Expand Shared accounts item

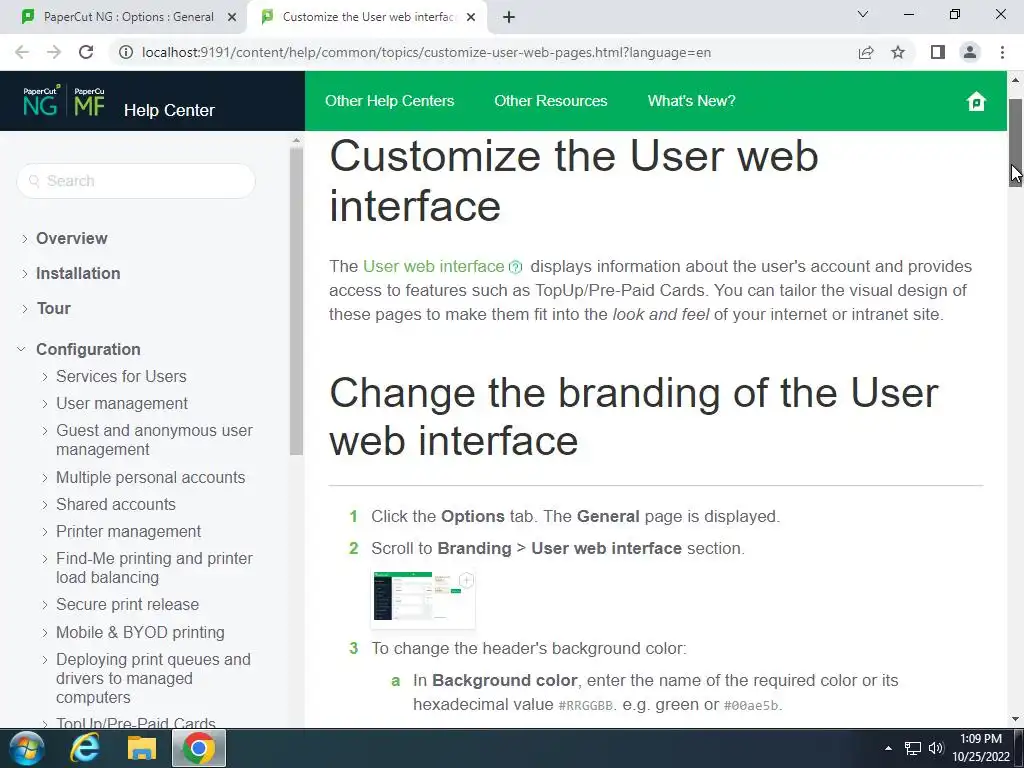(x=44, y=505)
